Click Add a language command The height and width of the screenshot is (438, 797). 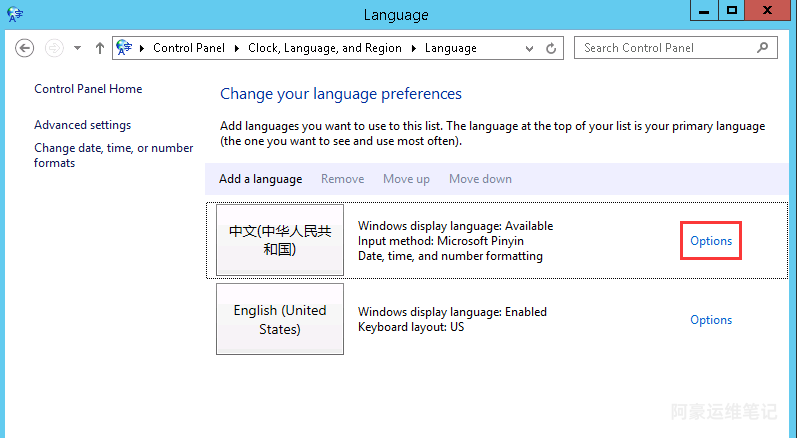[x=260, y=179]
